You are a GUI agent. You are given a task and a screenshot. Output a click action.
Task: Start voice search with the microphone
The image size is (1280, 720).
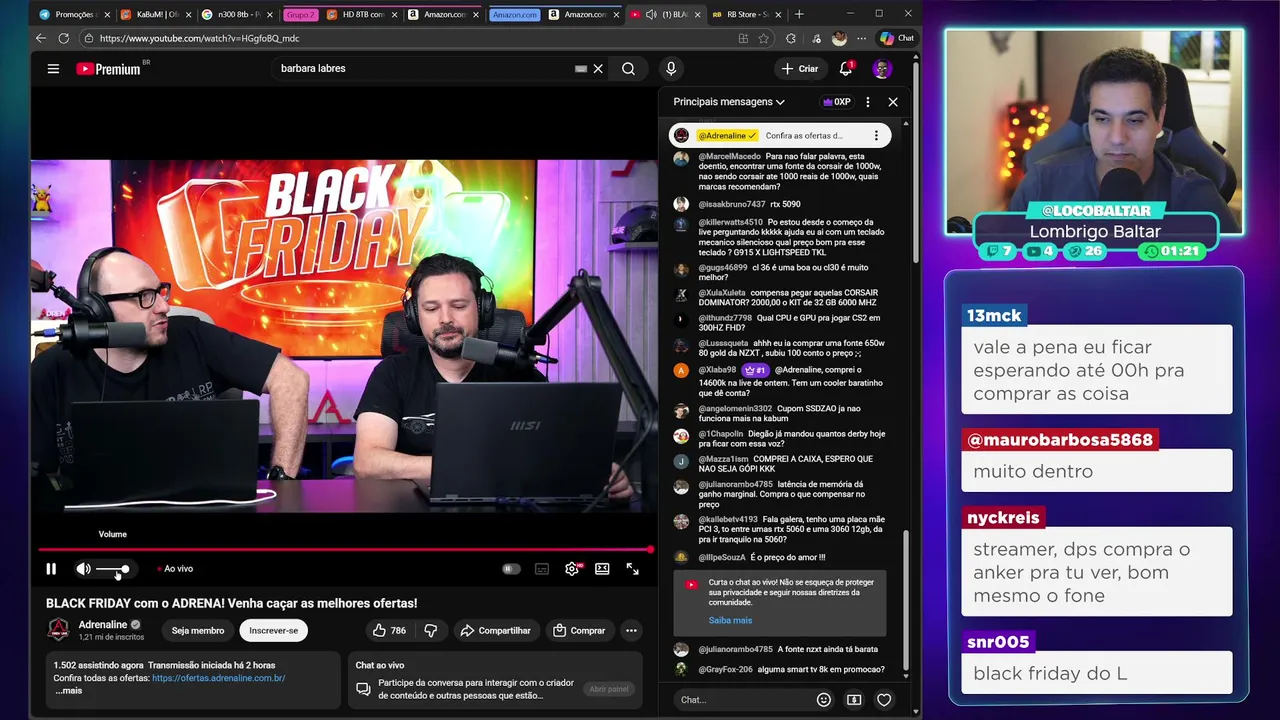[671, 69]
